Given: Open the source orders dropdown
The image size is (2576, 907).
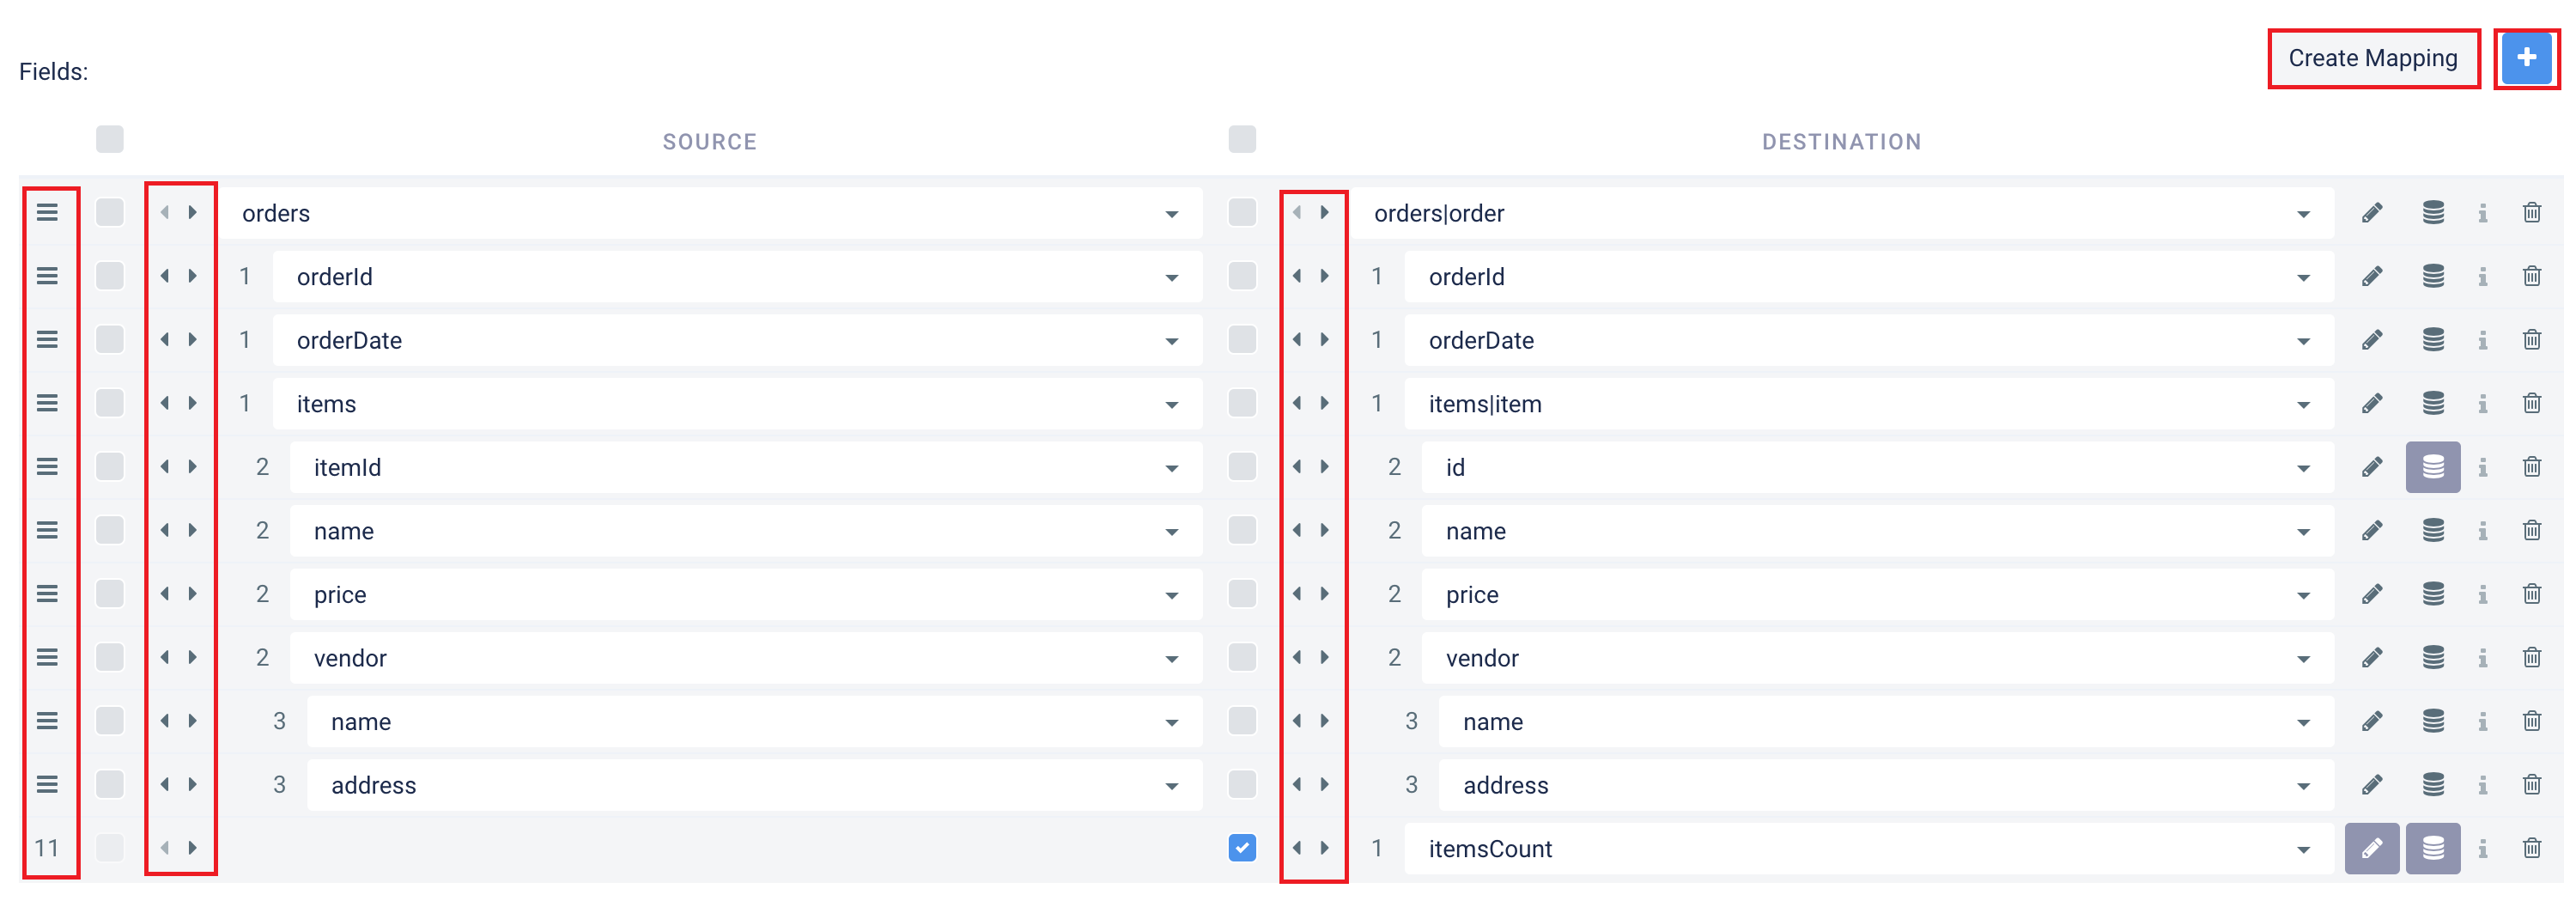Looking at the screenshot, I should pos(711,213).
